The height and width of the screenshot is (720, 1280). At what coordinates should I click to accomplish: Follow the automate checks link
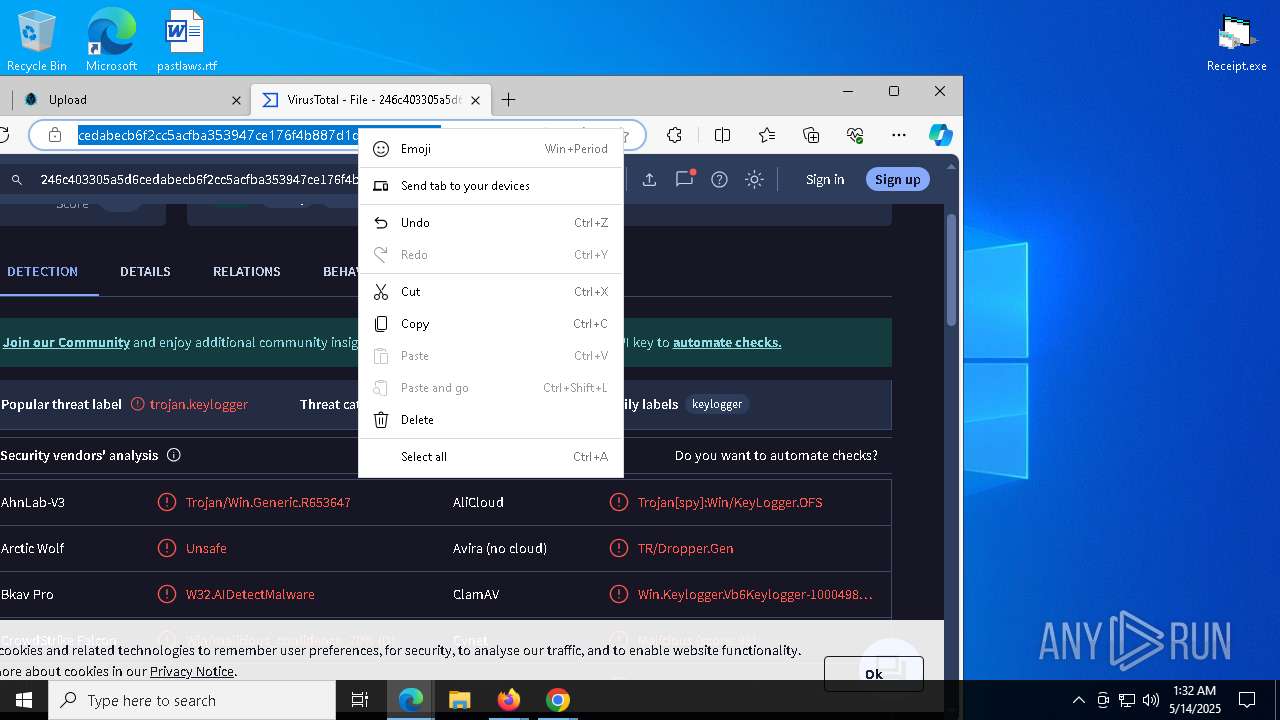click(727, 342)
